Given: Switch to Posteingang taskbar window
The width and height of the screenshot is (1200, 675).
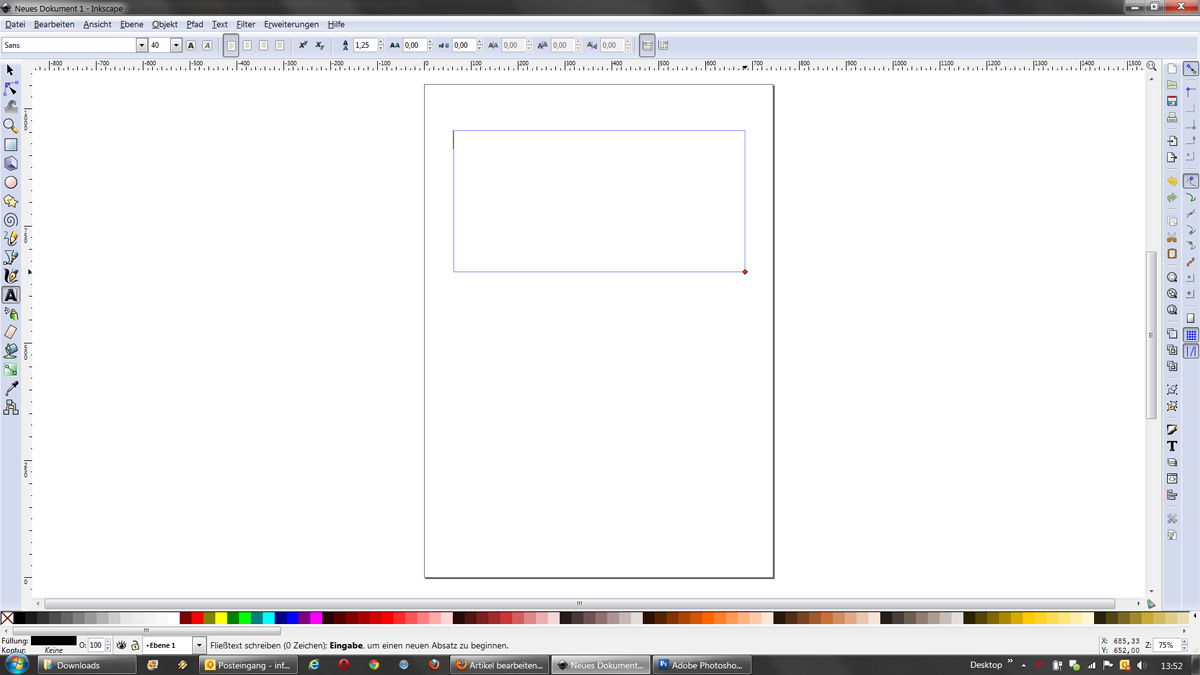Looking at the screenshot, I should click(x=247, y=664).
